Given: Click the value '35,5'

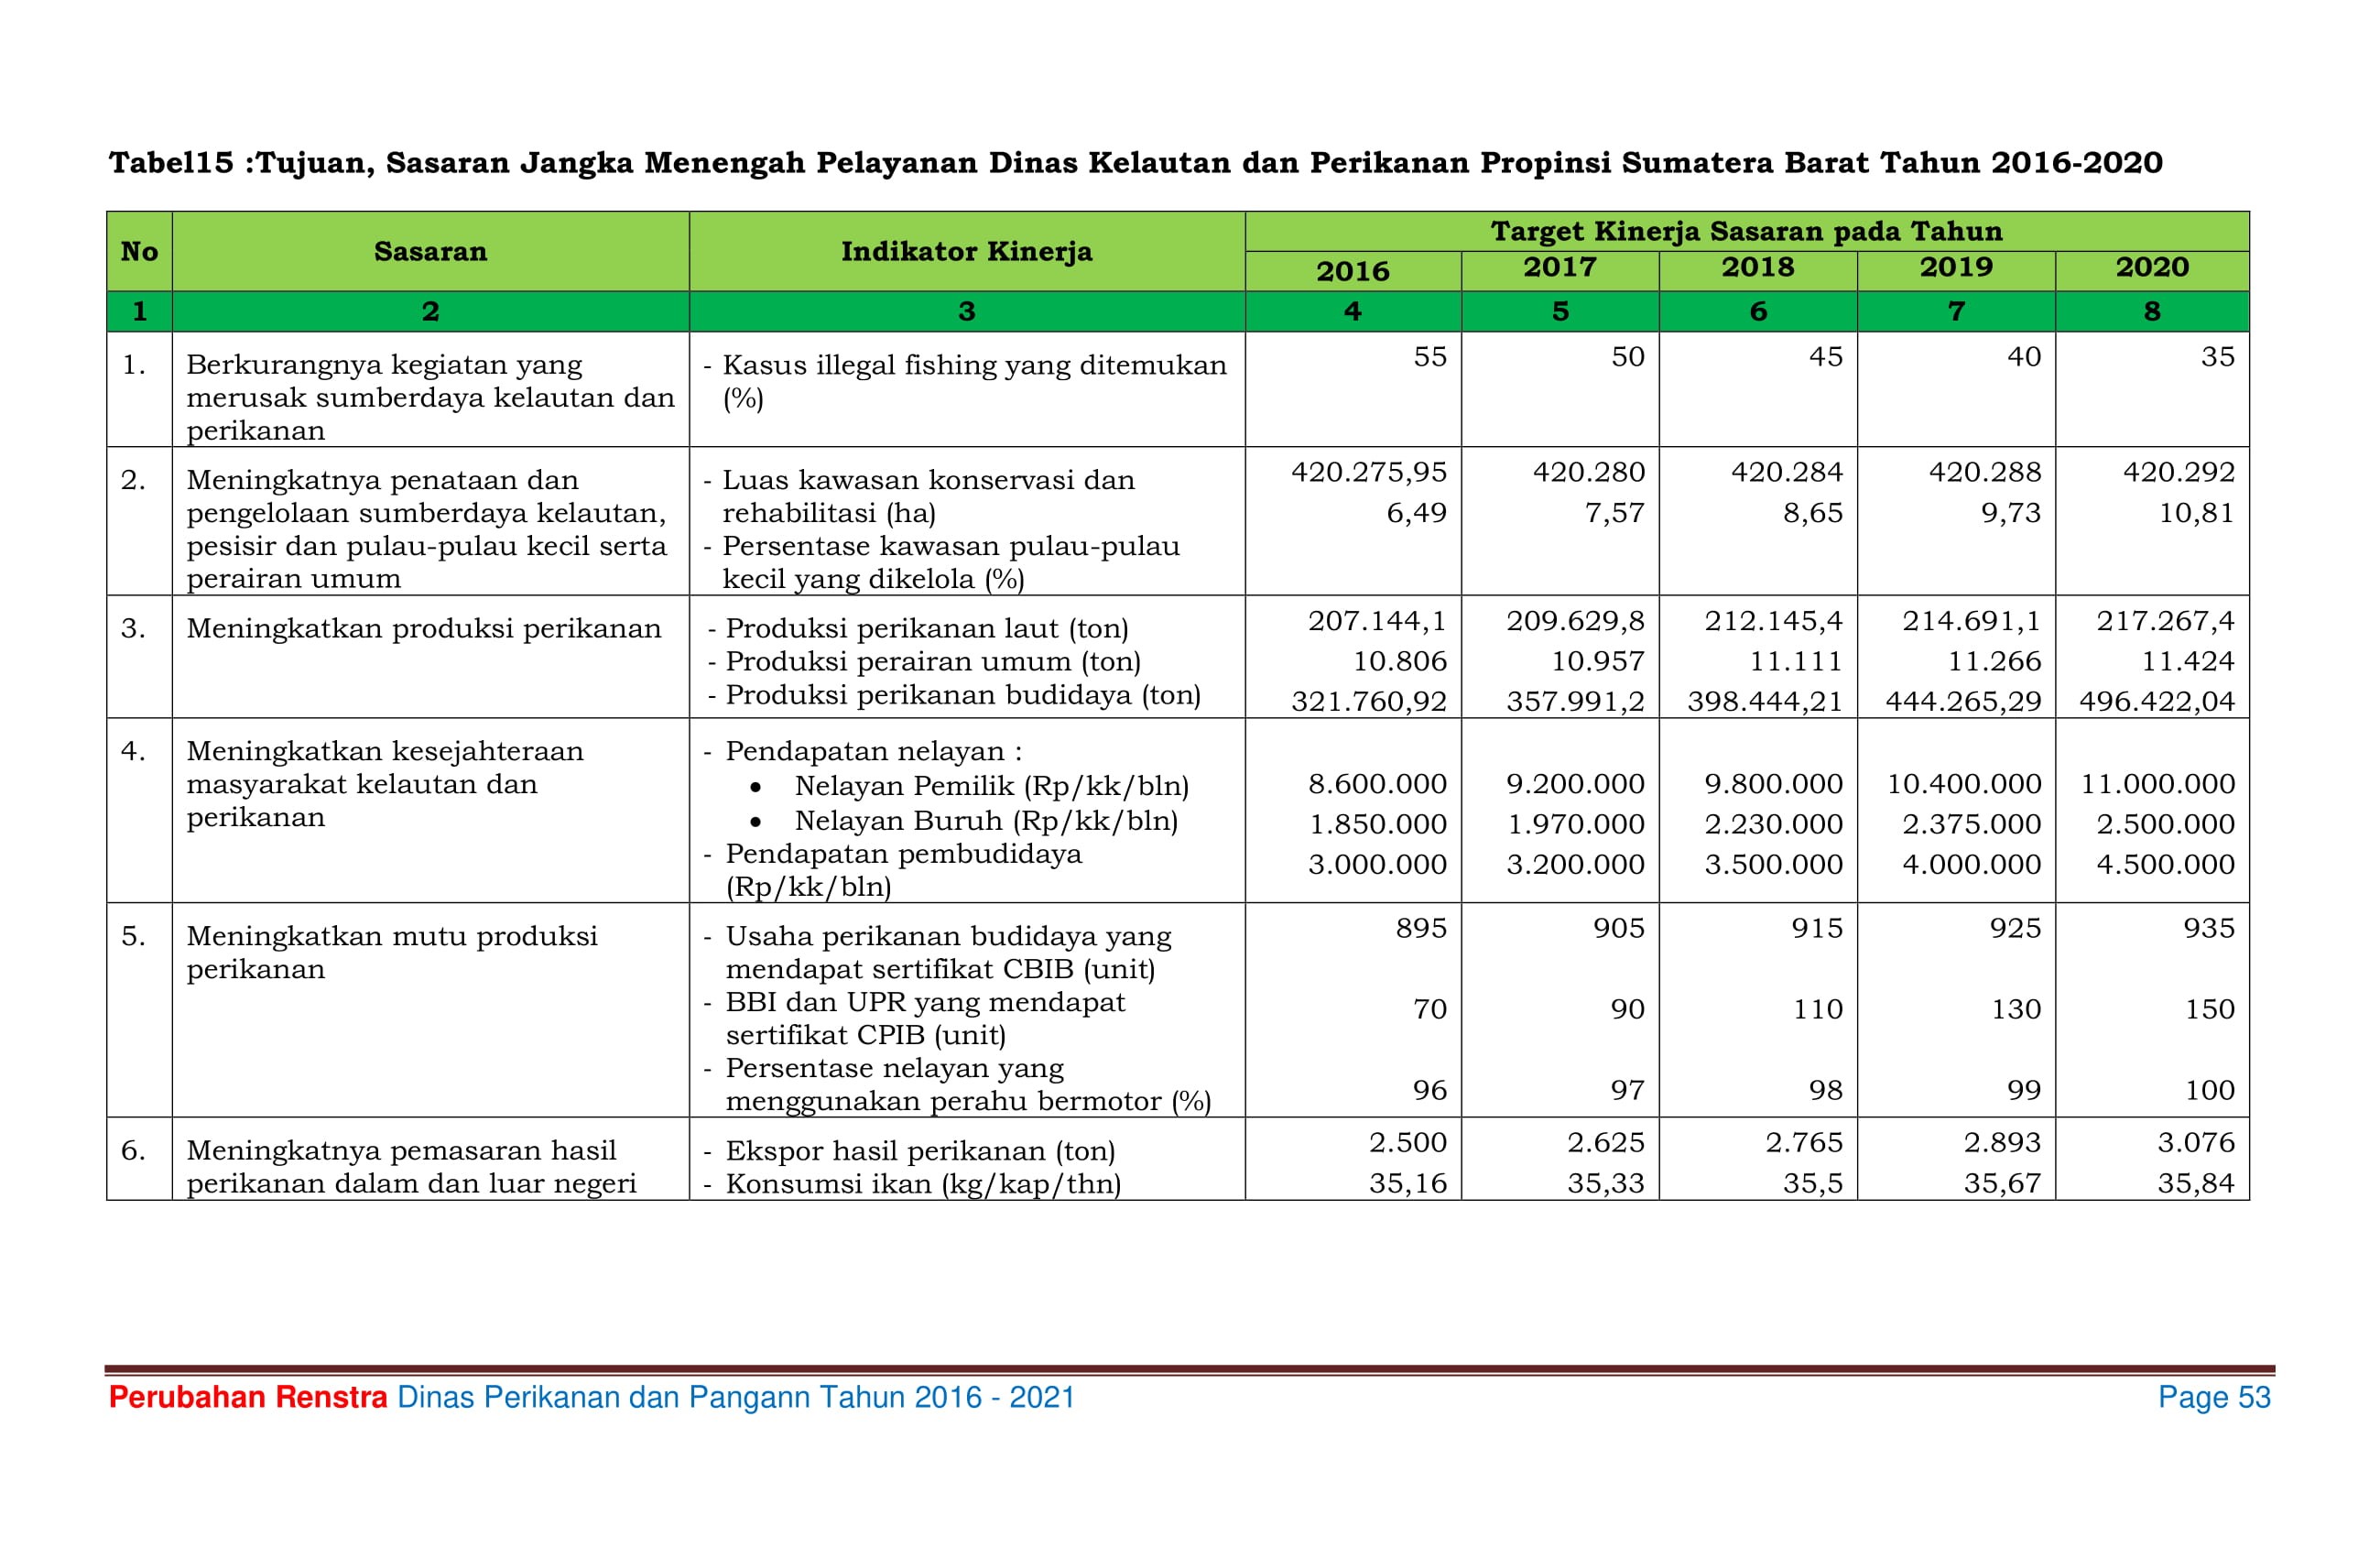Looking at the screenshot, I should click(1812, 1184).
